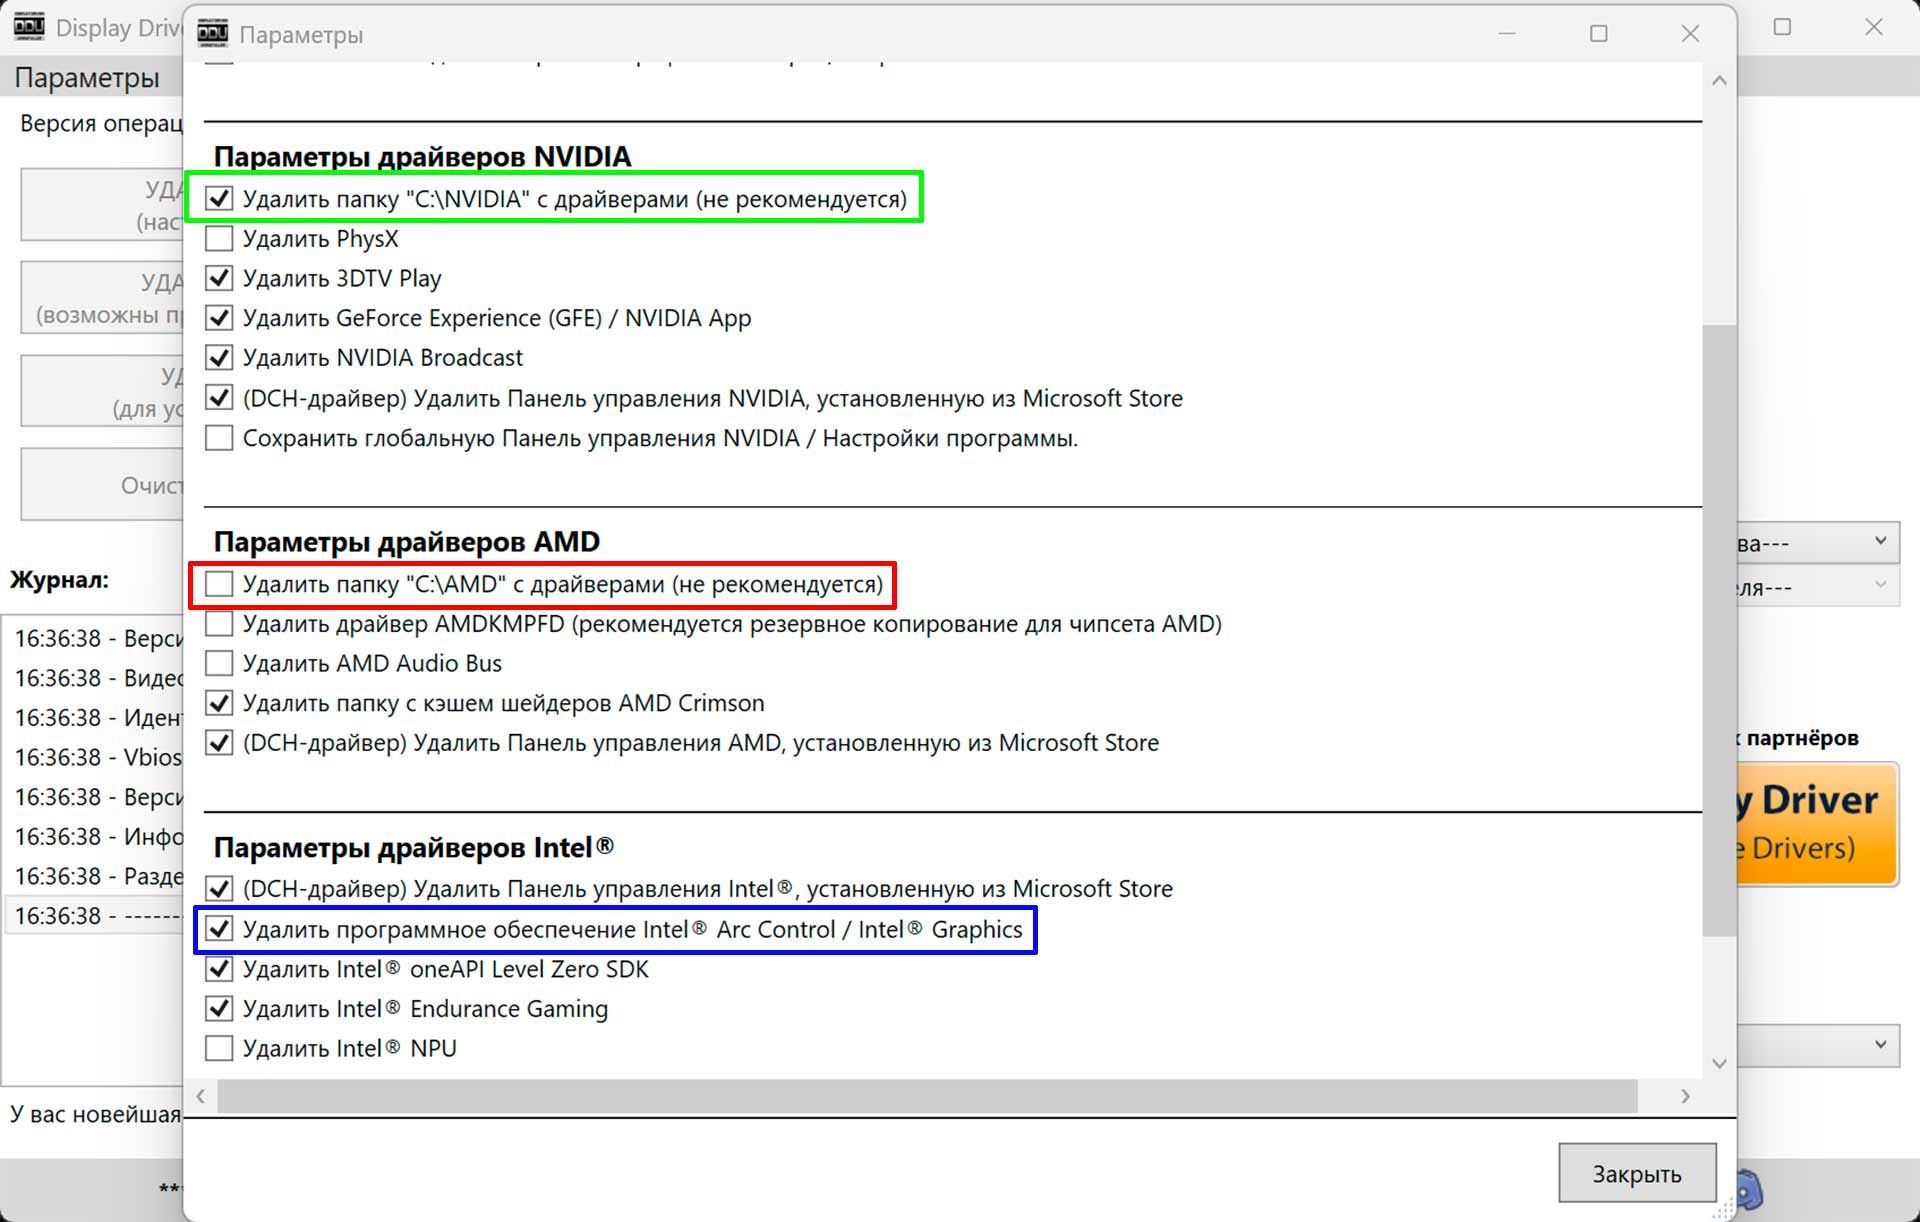Open the Discord icon behind the dialog
The width and height of the screenshot is (1920, 1222).
click(x=1749, y=1190)
